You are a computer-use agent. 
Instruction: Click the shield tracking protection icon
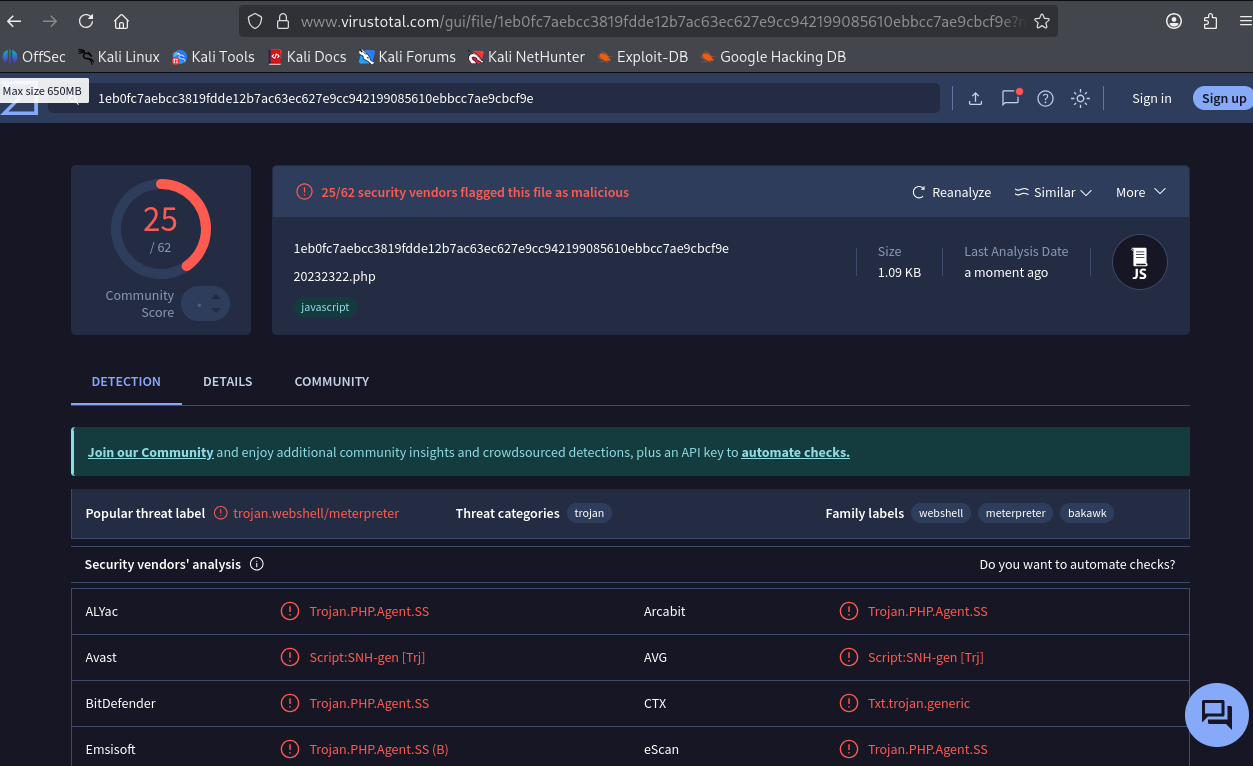point(255,21)
